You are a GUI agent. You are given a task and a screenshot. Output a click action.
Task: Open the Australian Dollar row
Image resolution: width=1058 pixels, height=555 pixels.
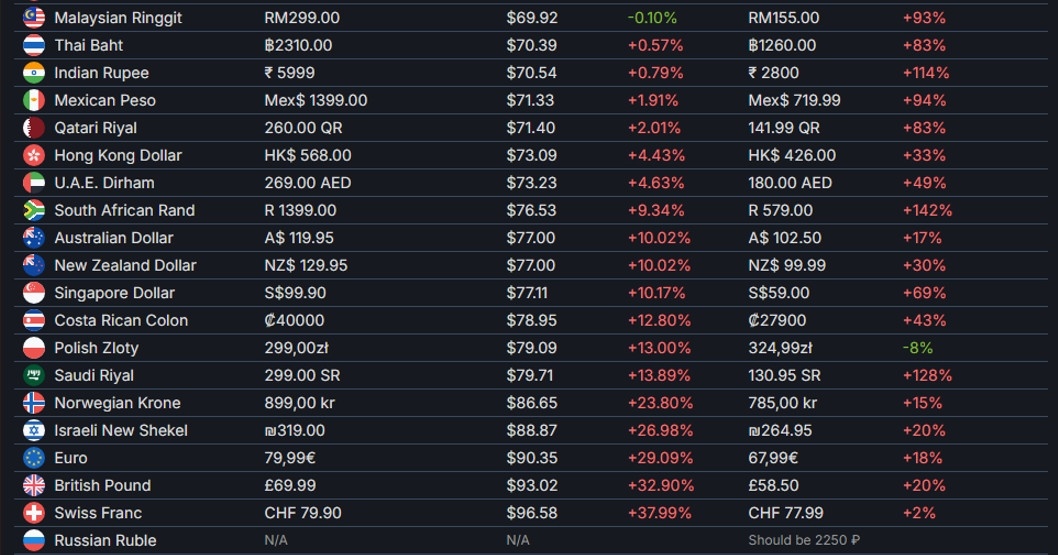click(x=113, y=238)
